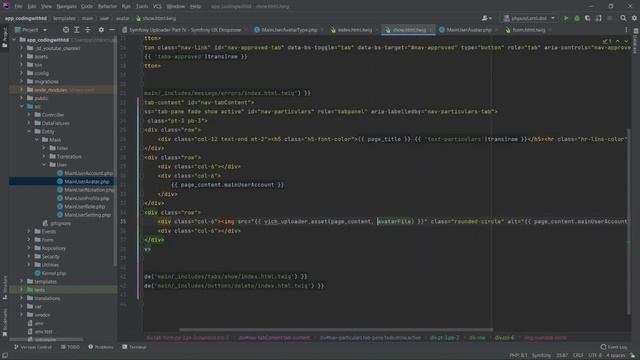
Task: Click the PHP 8.1 language level in status bar
Action: (518, 356)
